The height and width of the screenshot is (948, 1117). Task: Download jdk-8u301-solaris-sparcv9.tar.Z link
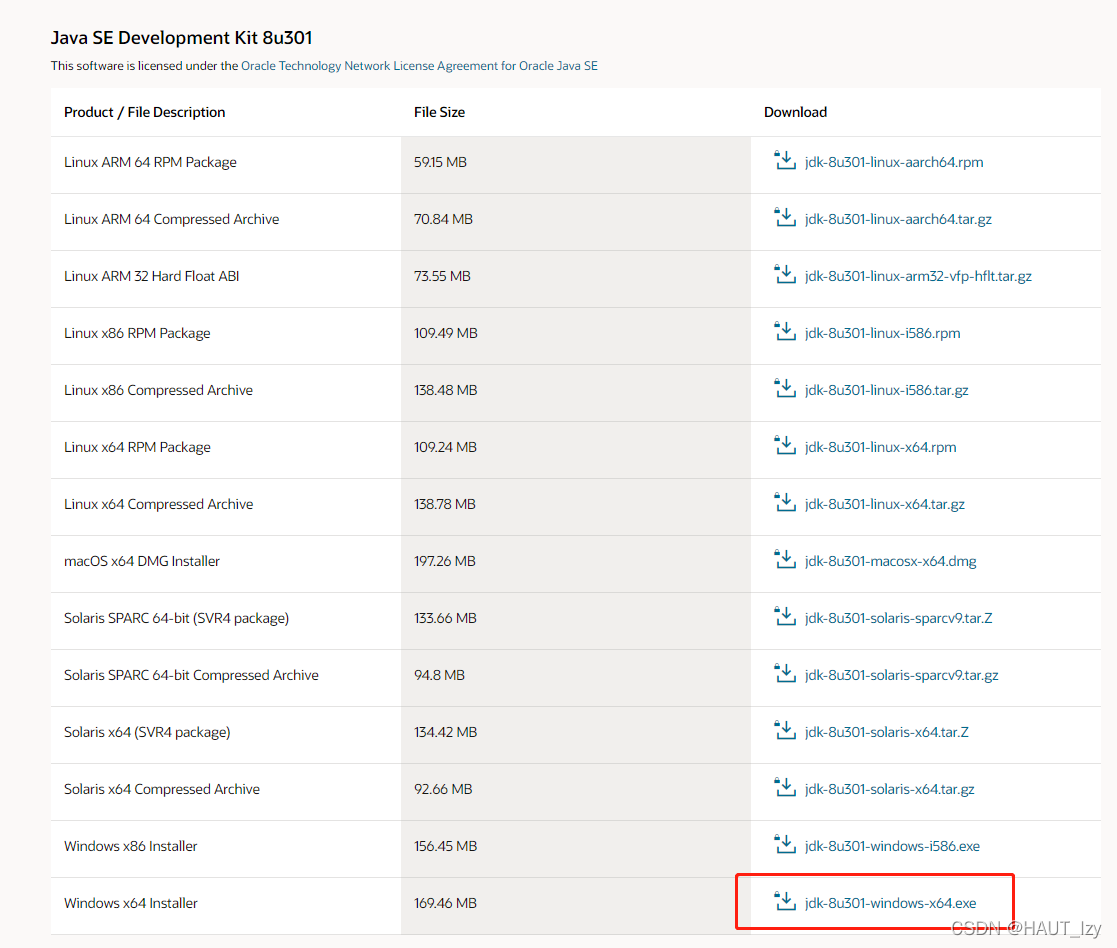tap(899, 618)
